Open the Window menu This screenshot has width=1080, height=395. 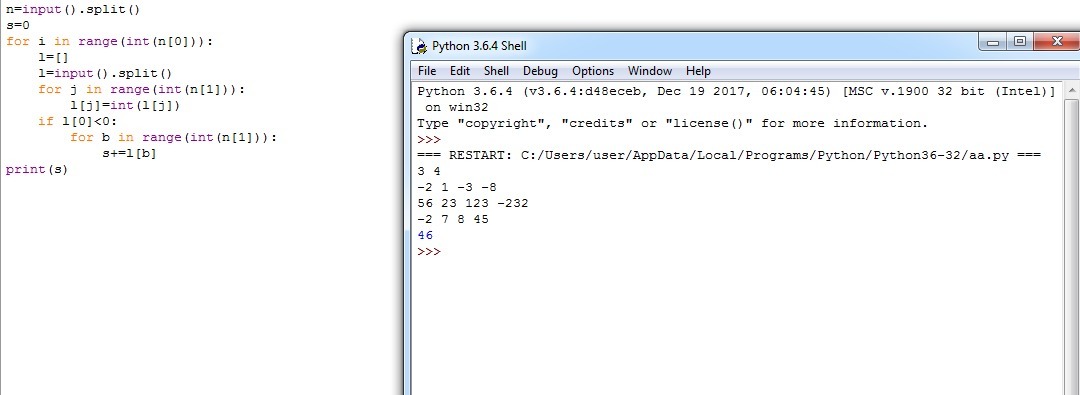(x=650, y=71)
